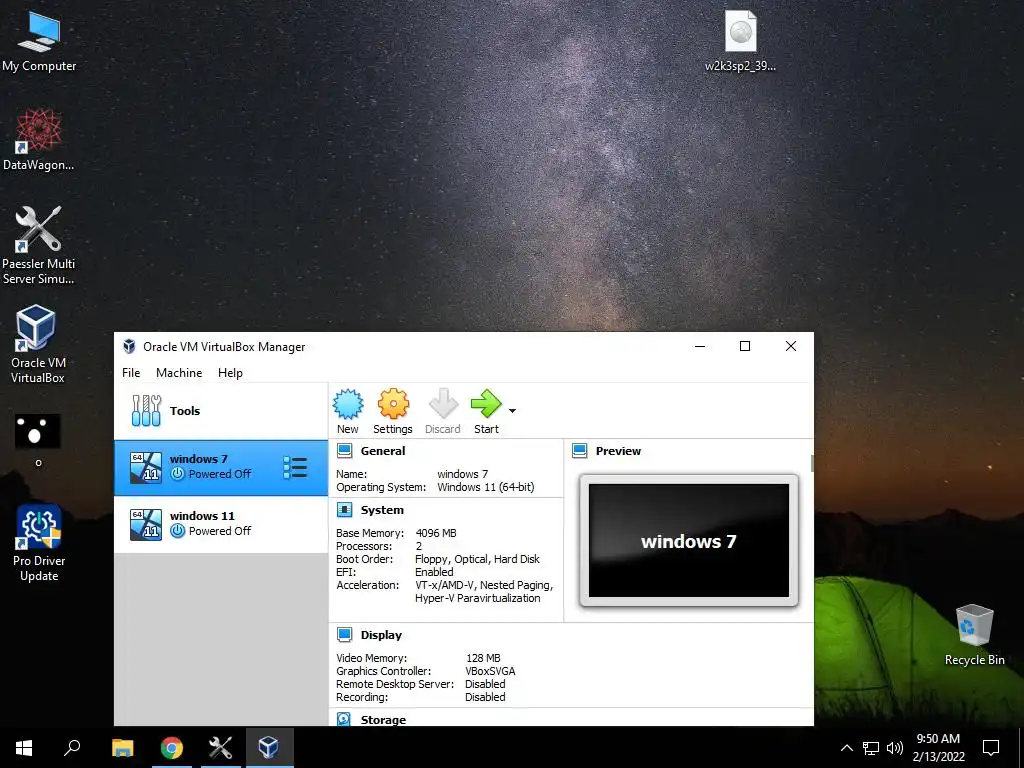Open the windows 7 machine tools menu icon

[x=295, y=468]
